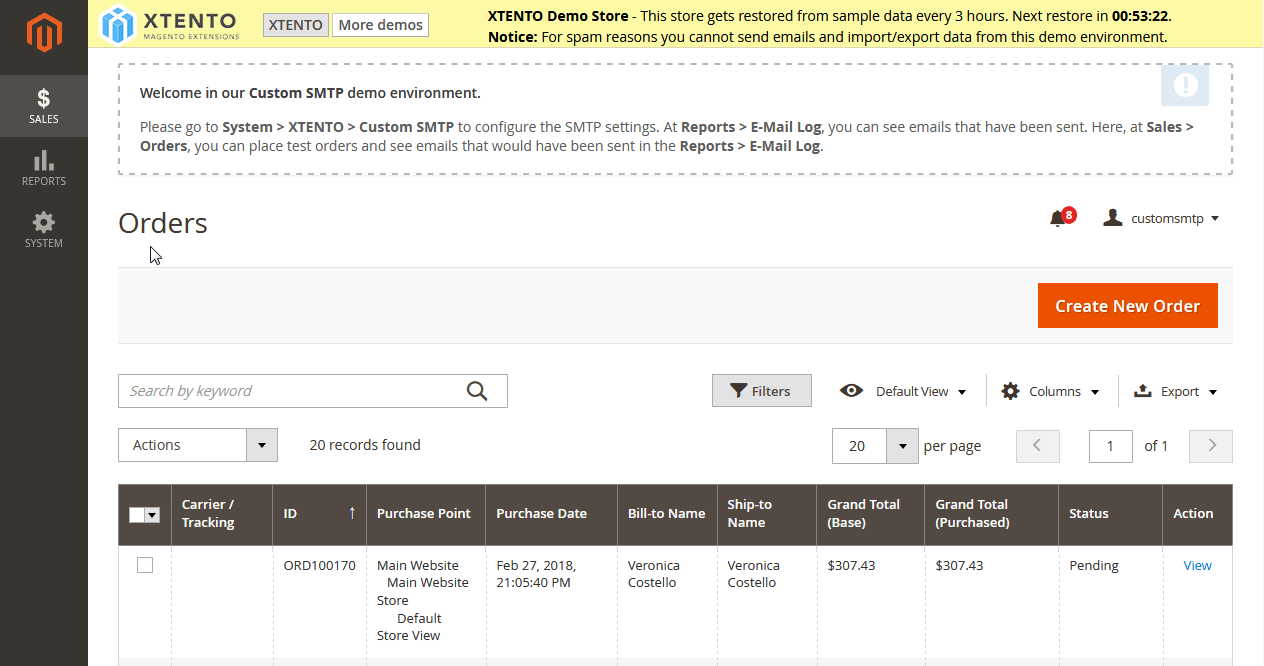Sort by ID column arrow
The image size is (1264, 666).
352,513
